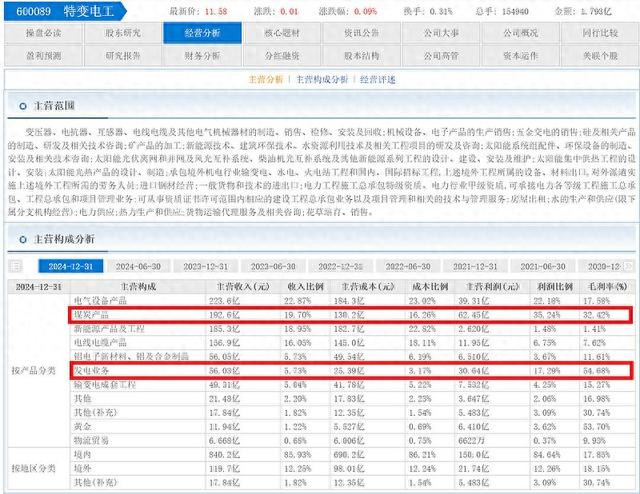This screenshot has width=640, height=494.
Task: Click 煤炭产品 profit value 62.45亿
Action: (x=473, y=315)
